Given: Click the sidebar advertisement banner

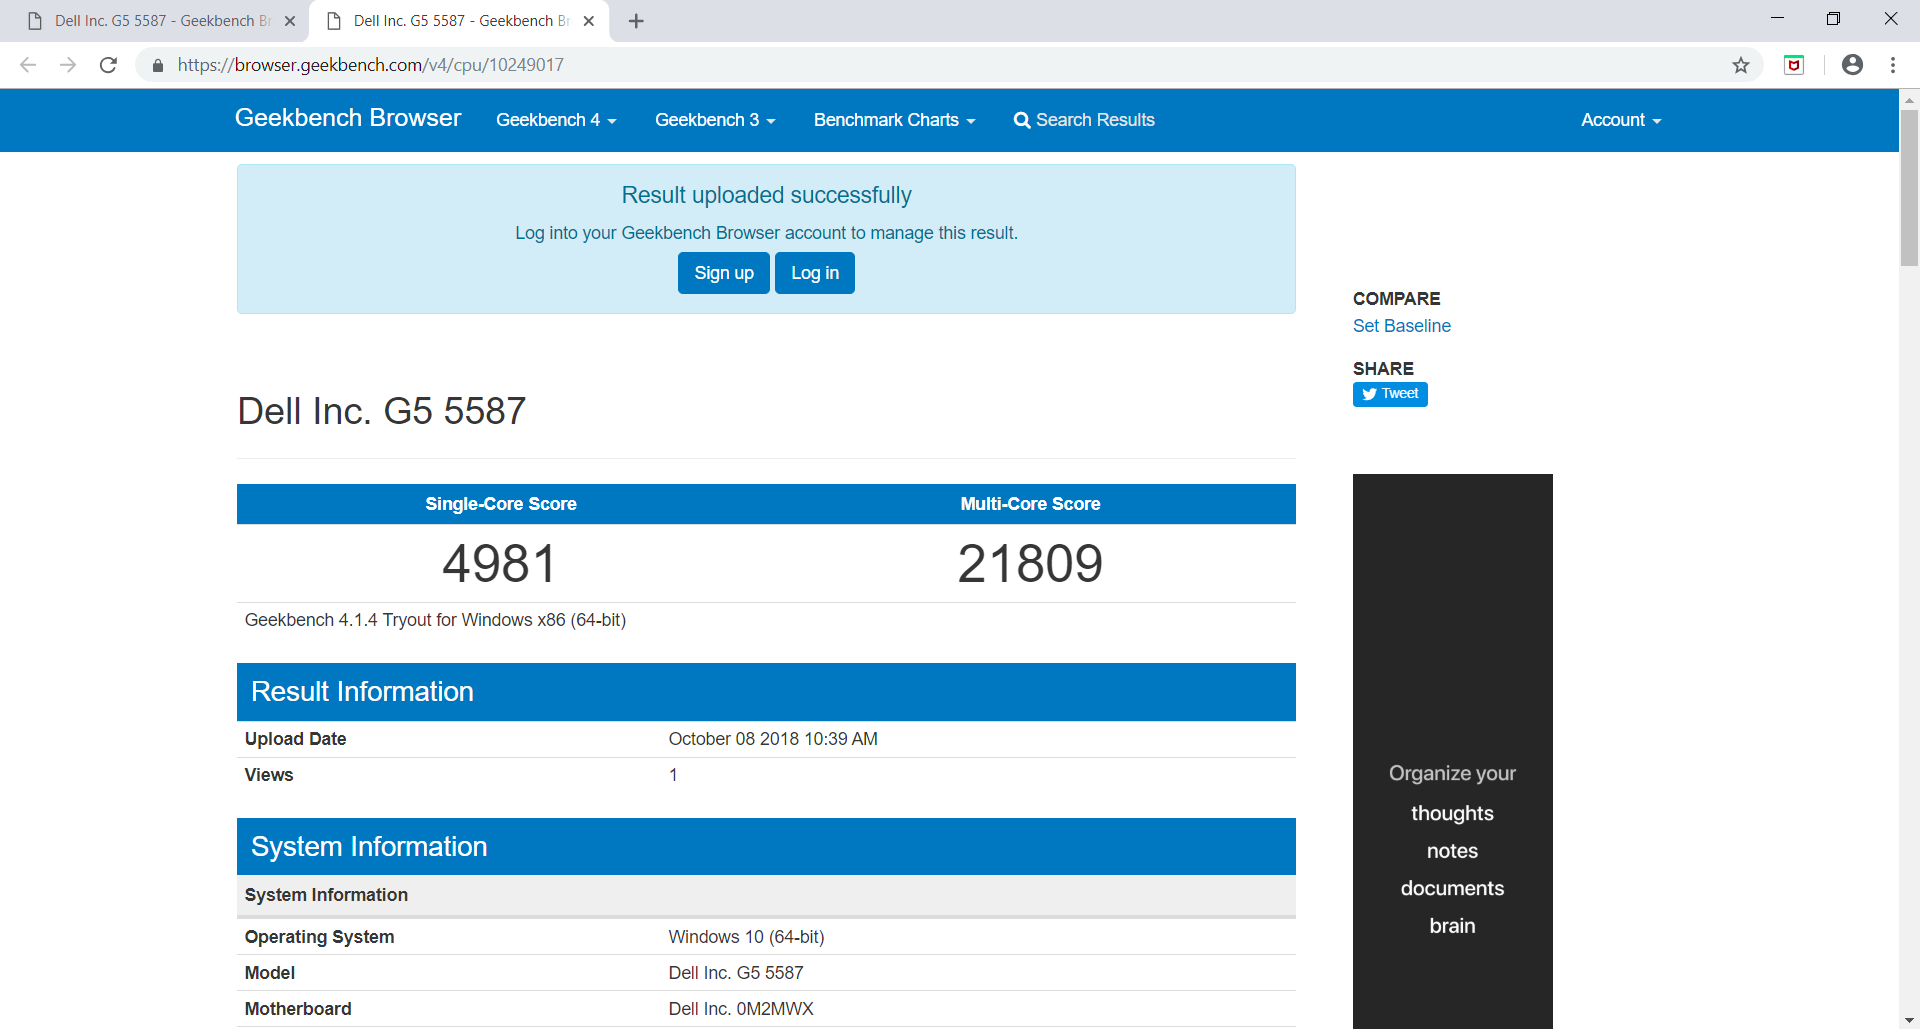Looking at the screenshot, I should [x=1452, y=751].
